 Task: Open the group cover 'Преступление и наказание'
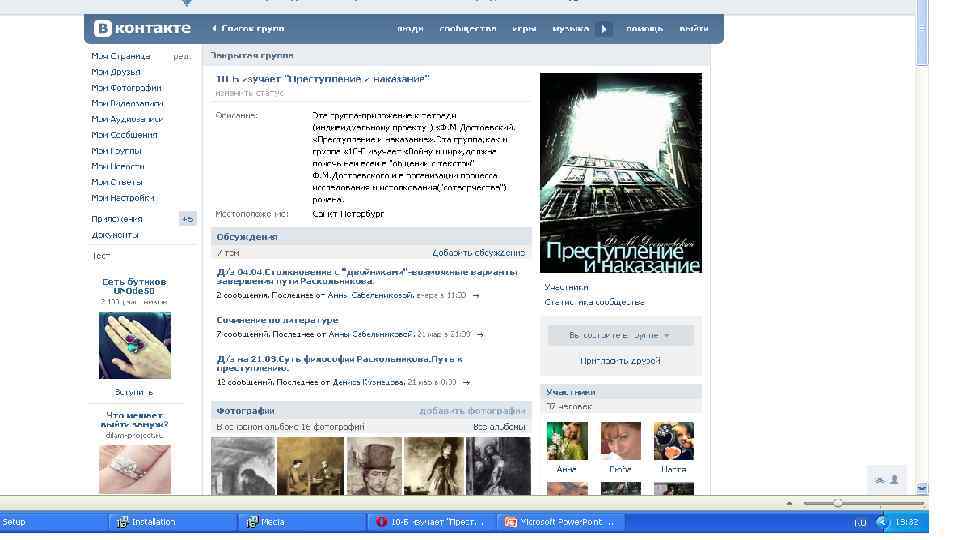[x=621, y=173]
